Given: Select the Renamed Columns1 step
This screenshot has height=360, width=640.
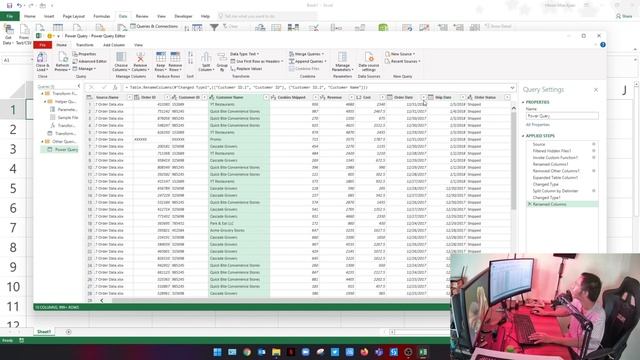Looking at the screenshot, I should pos(550,164).
